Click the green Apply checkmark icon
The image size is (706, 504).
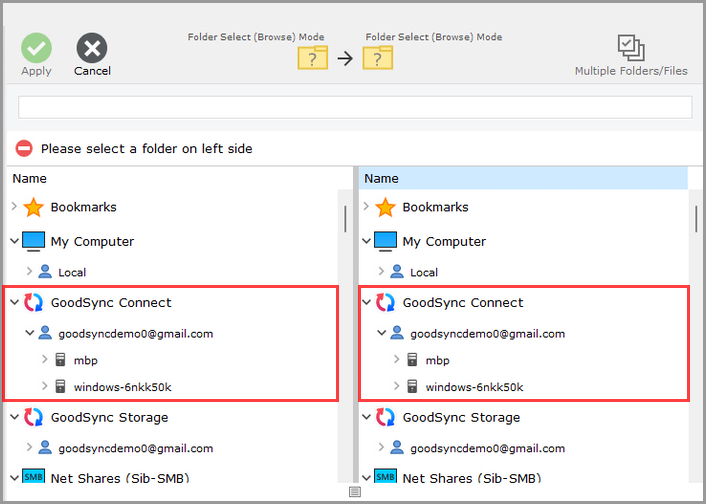click(36, 48)
